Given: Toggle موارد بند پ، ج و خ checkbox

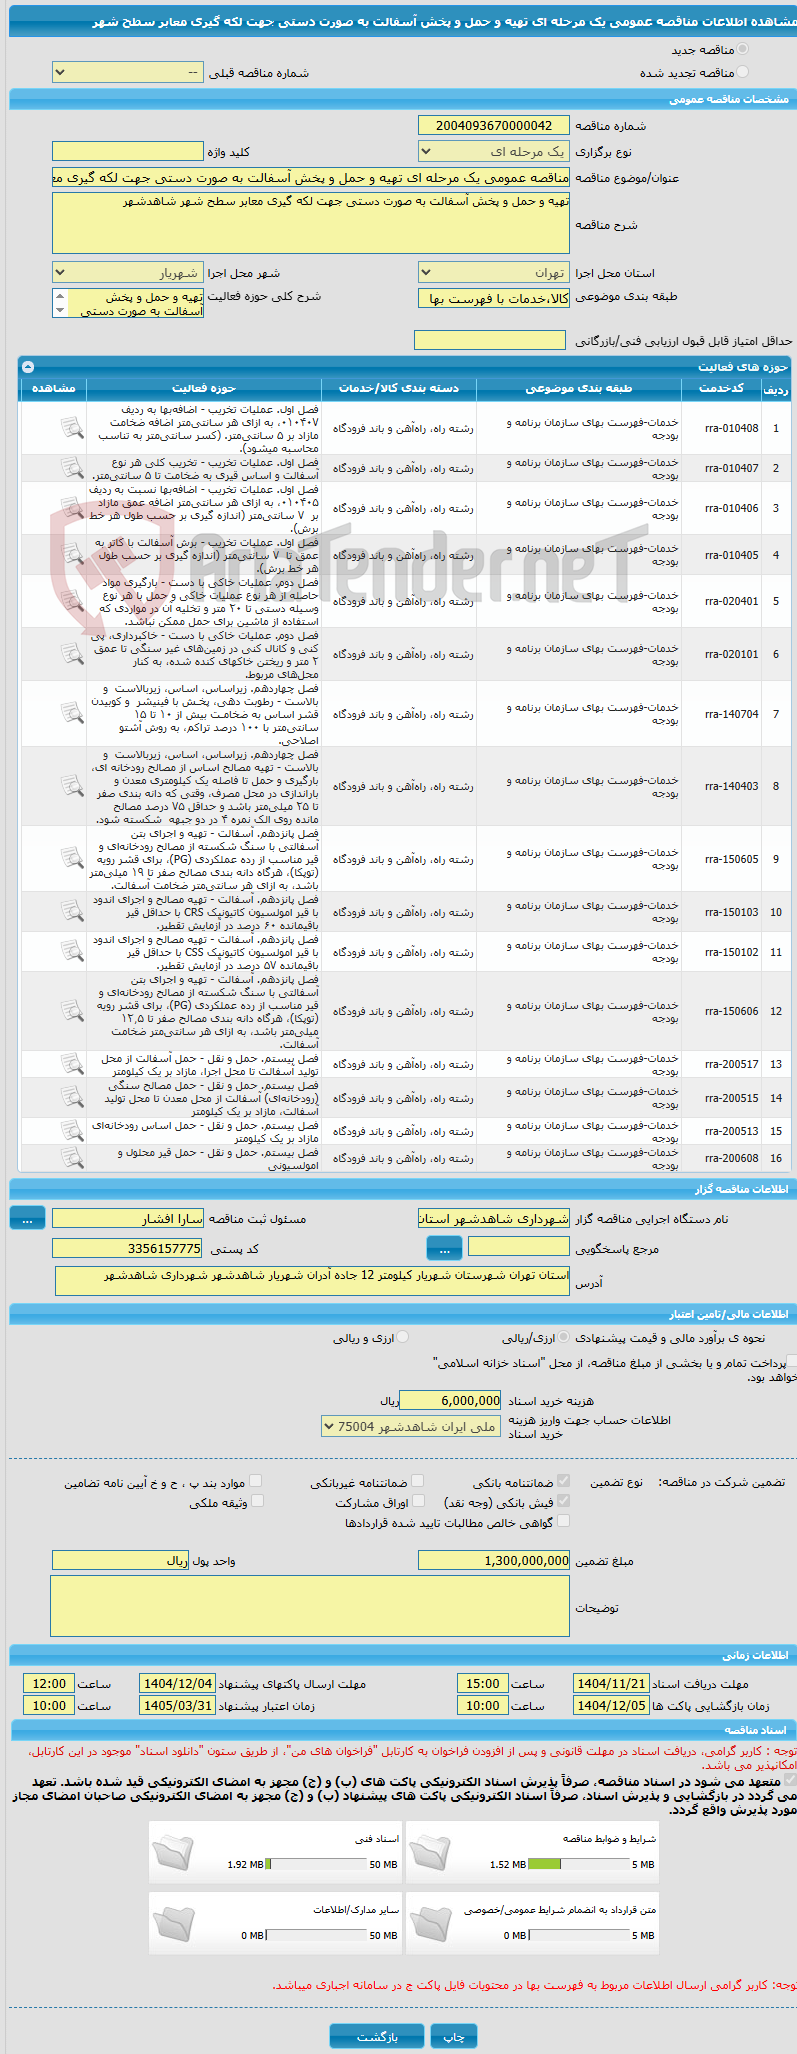Looking at the screenshot, I should click(256, 1481).
